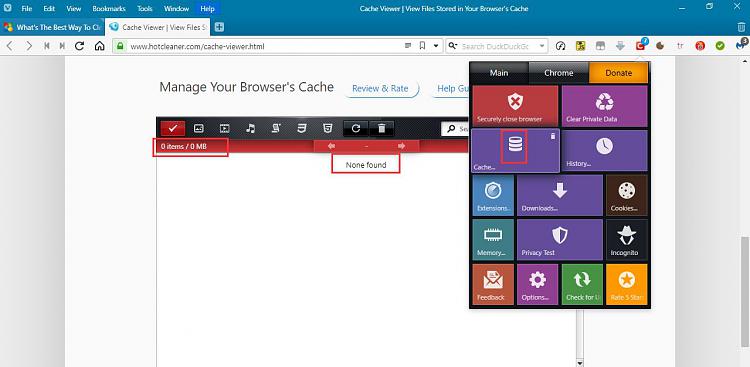
Task: Switch to 'What's The Best Way' tab
Action: point(53,27)
